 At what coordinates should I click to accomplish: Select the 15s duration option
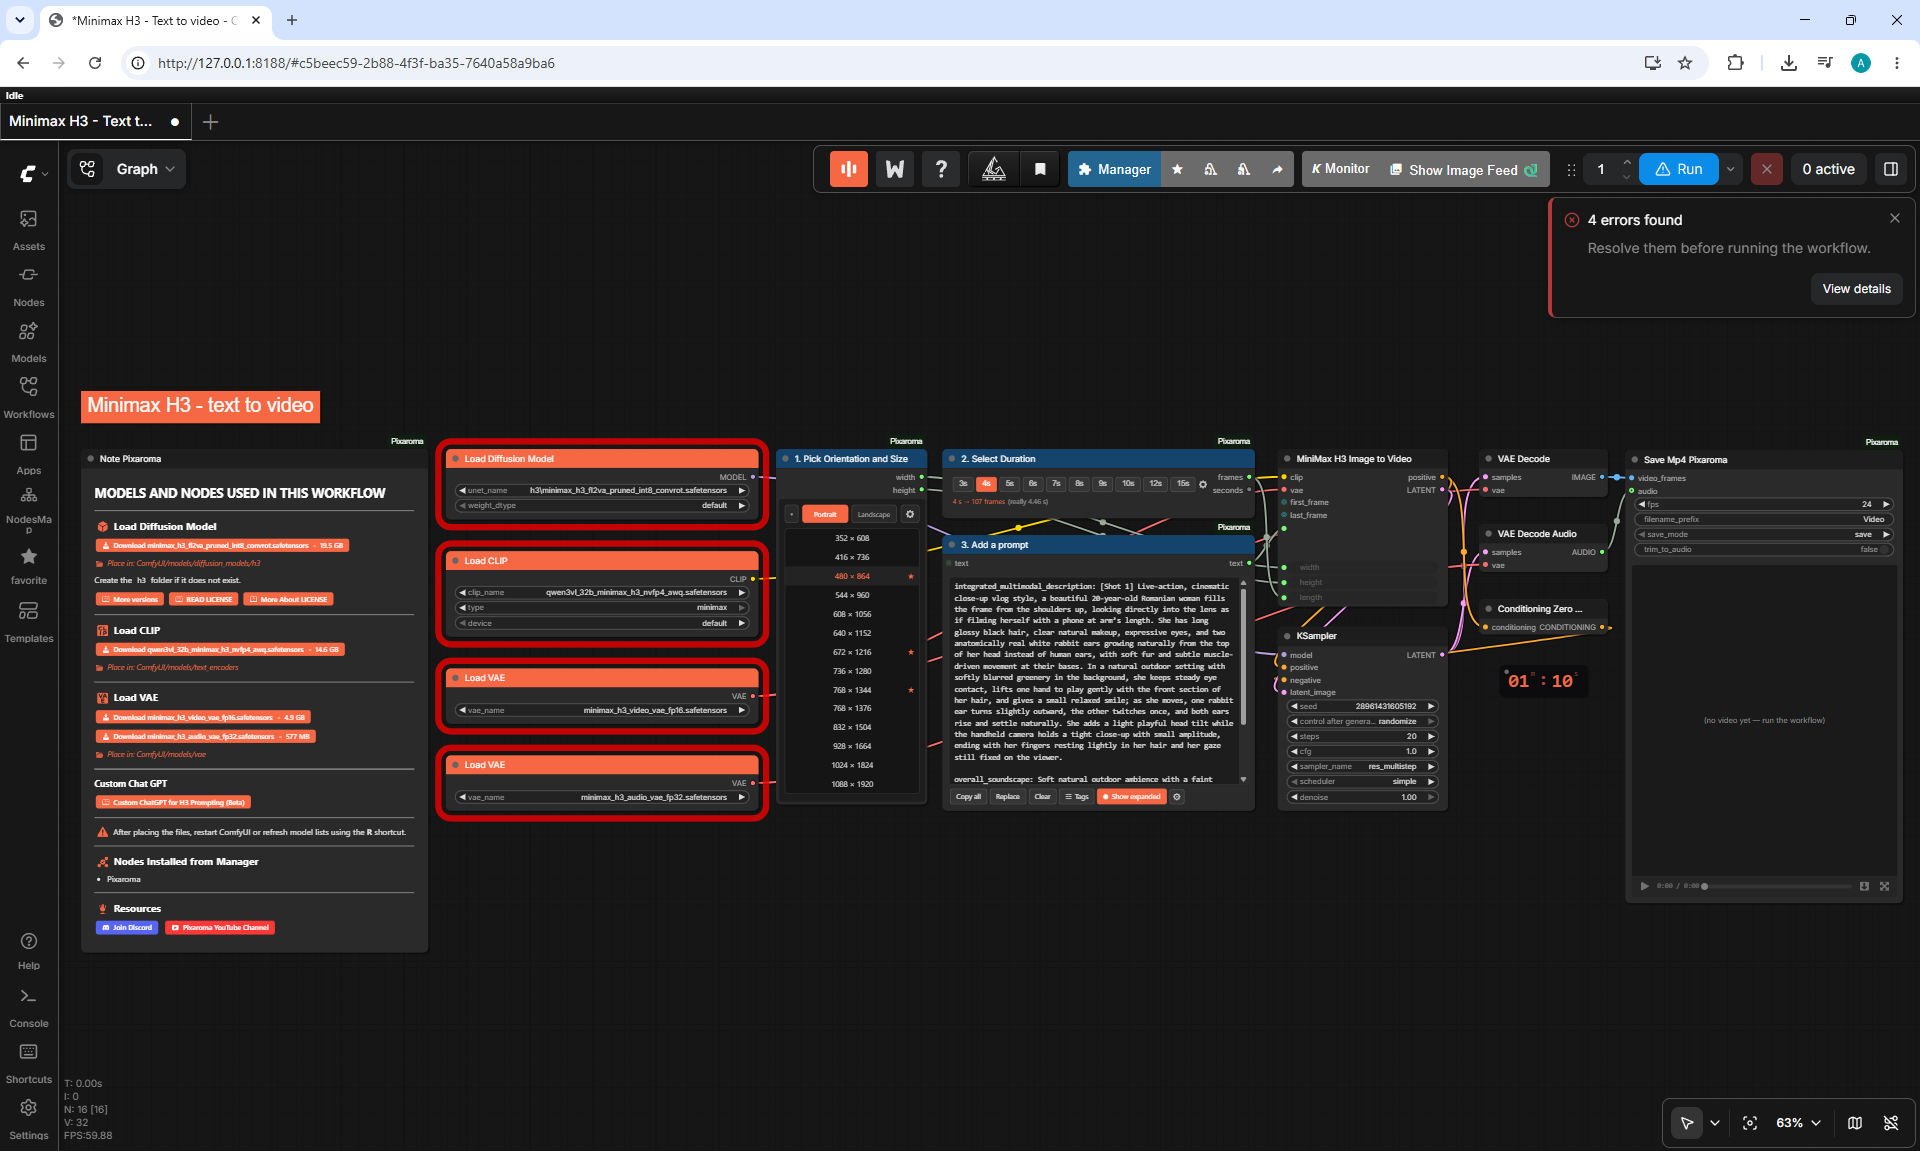(1183, 483)
